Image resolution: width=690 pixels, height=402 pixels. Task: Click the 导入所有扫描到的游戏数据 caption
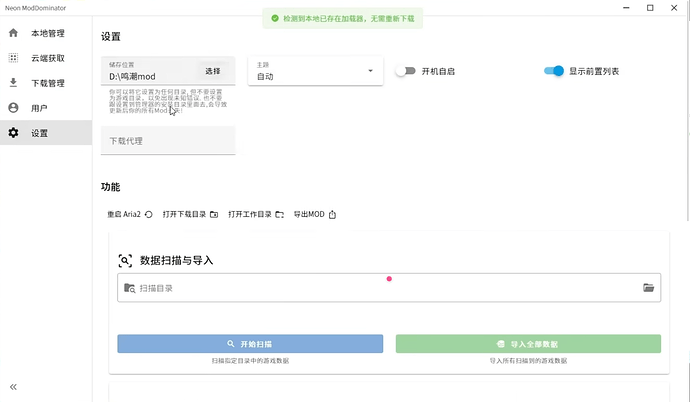[528, 361]
